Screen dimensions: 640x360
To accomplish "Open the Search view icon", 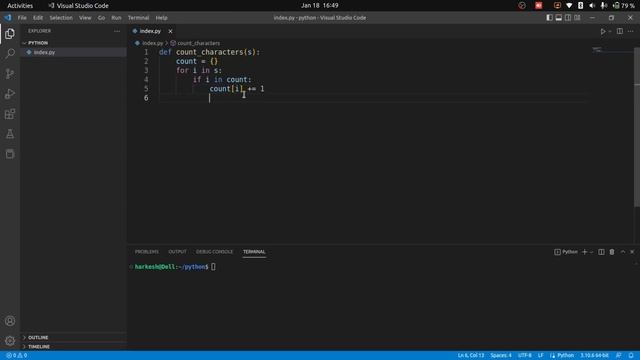I will 10,53.
